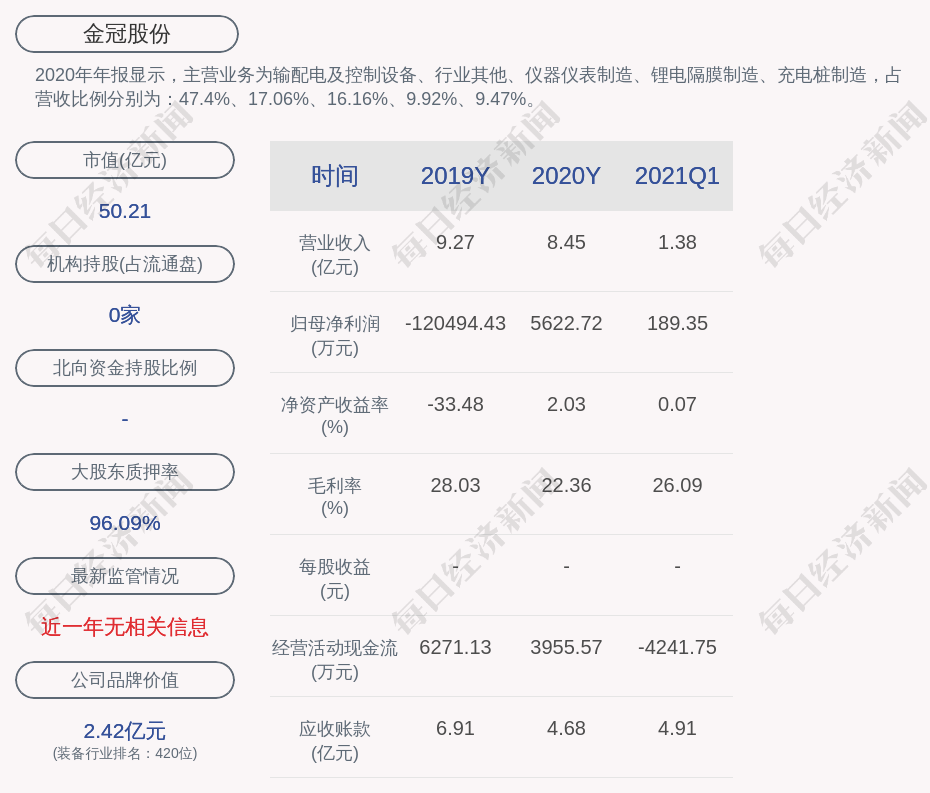930x793 pixels.
Task: Click the 净资产收益率(%) row label
Action: coord(334,416)
